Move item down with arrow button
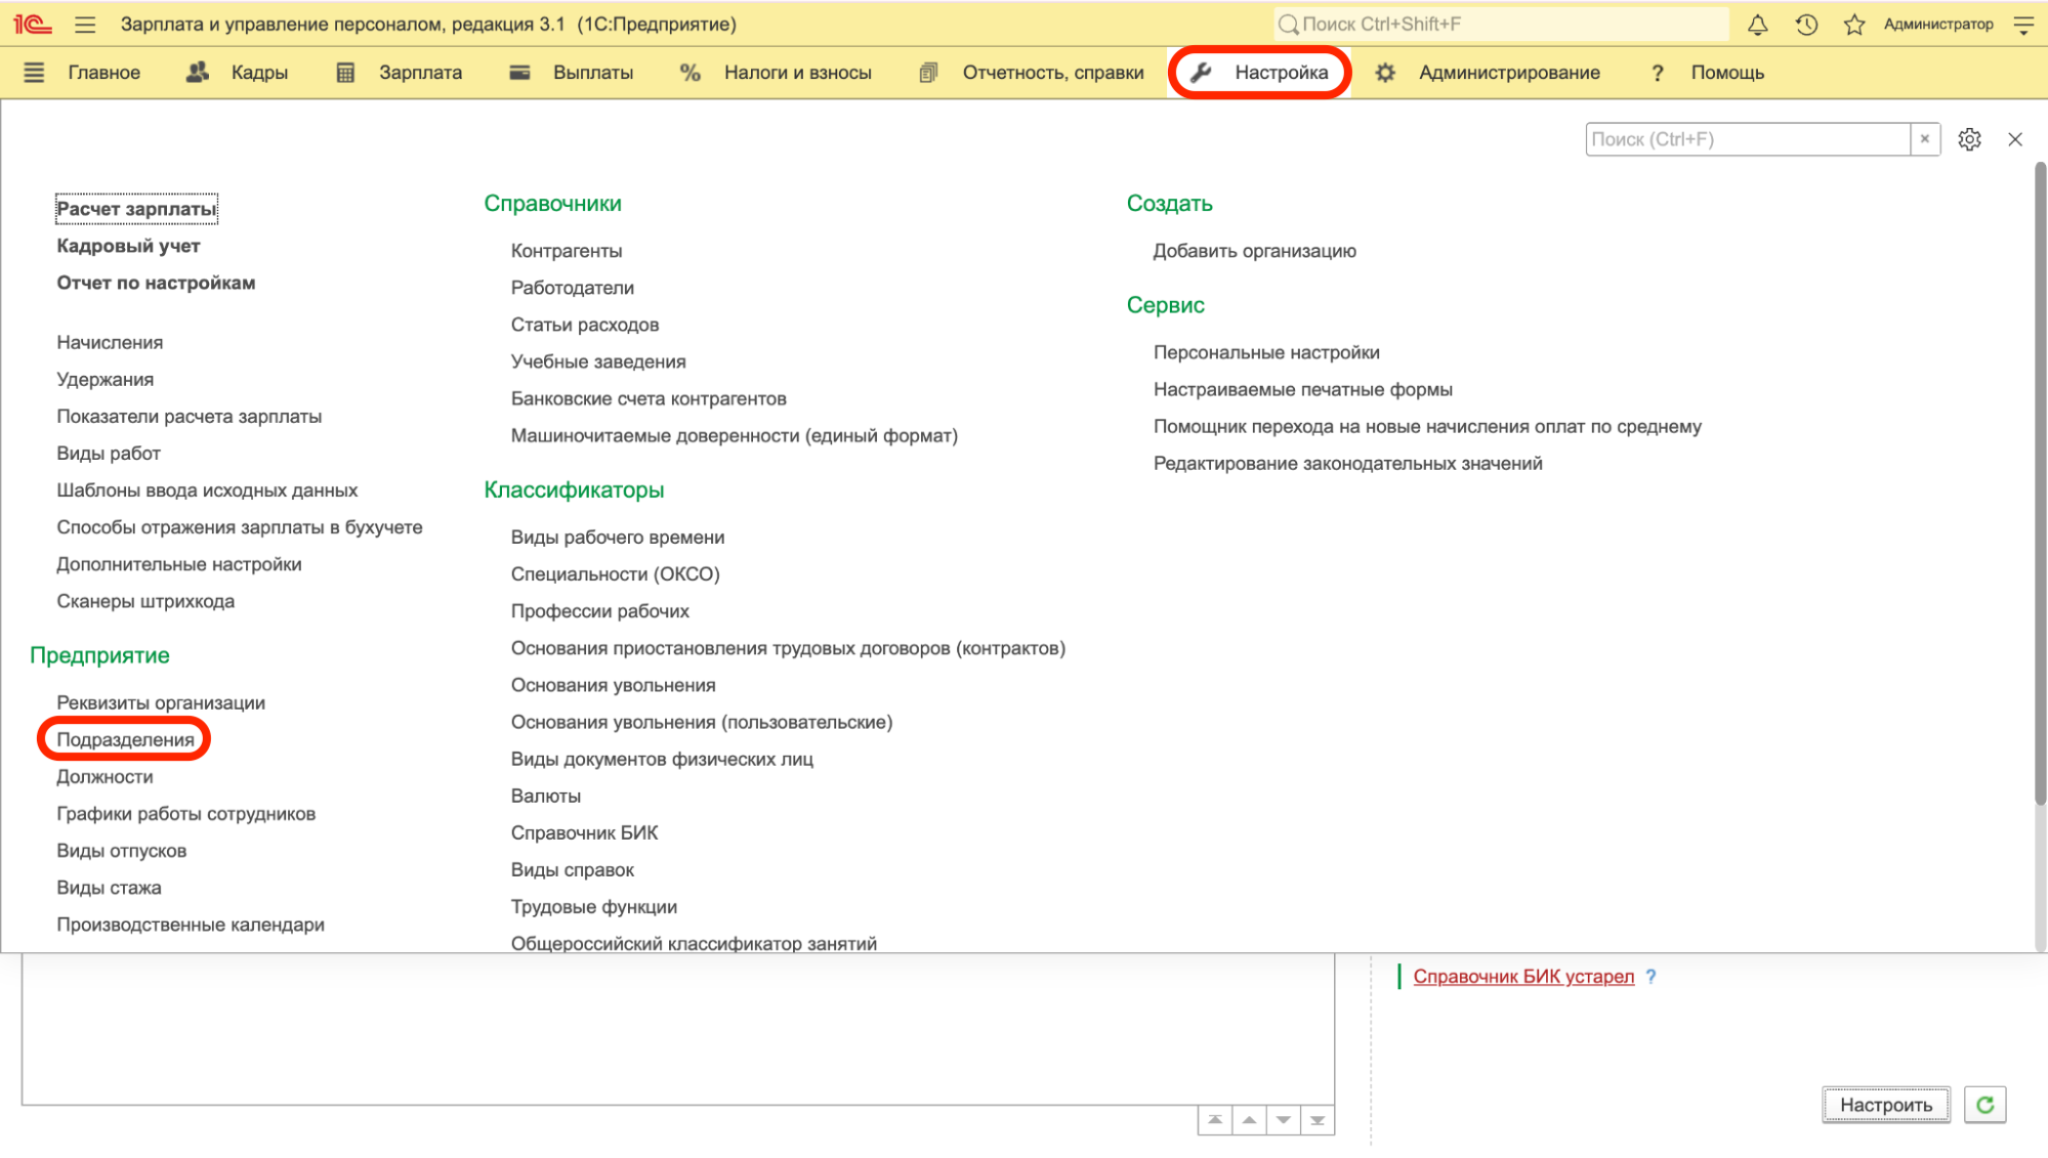This screenshot has width=2048, height=1158. [1283, 1120]
